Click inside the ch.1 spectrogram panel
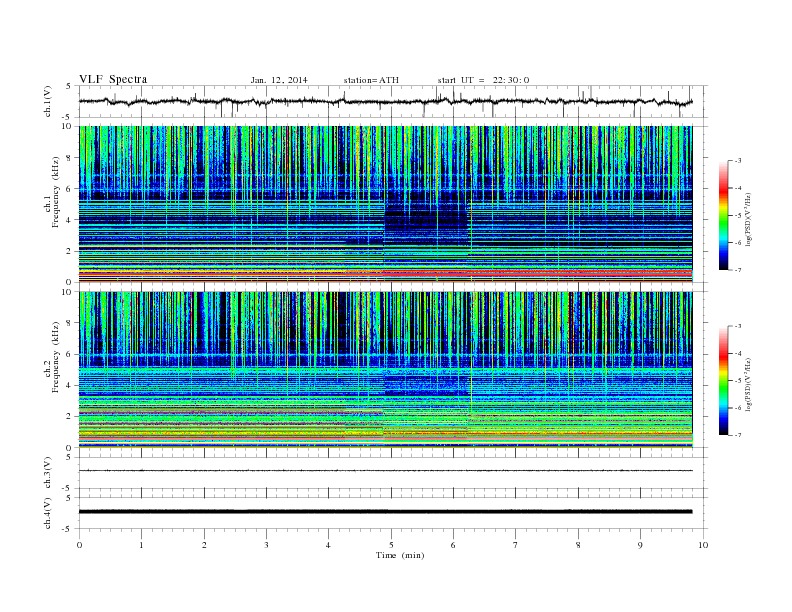Image resolution: width=792 pixels, height=612 pixels. tap(385, 204)
